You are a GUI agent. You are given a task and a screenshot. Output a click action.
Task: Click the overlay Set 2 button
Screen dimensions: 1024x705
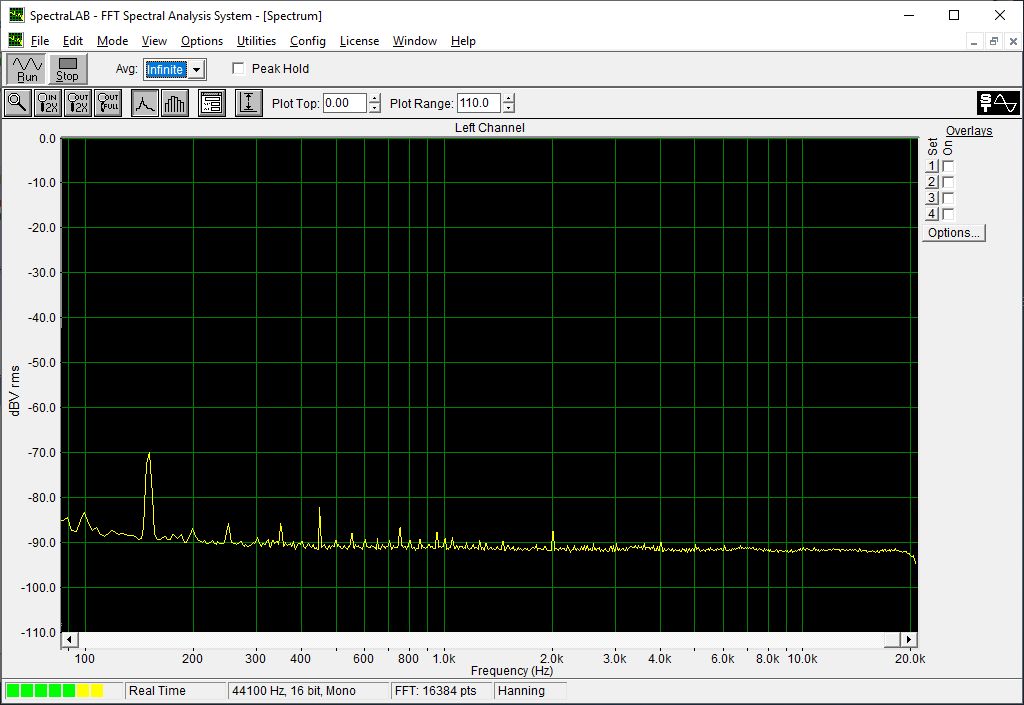pyautogui.click(x=932, y=182)
